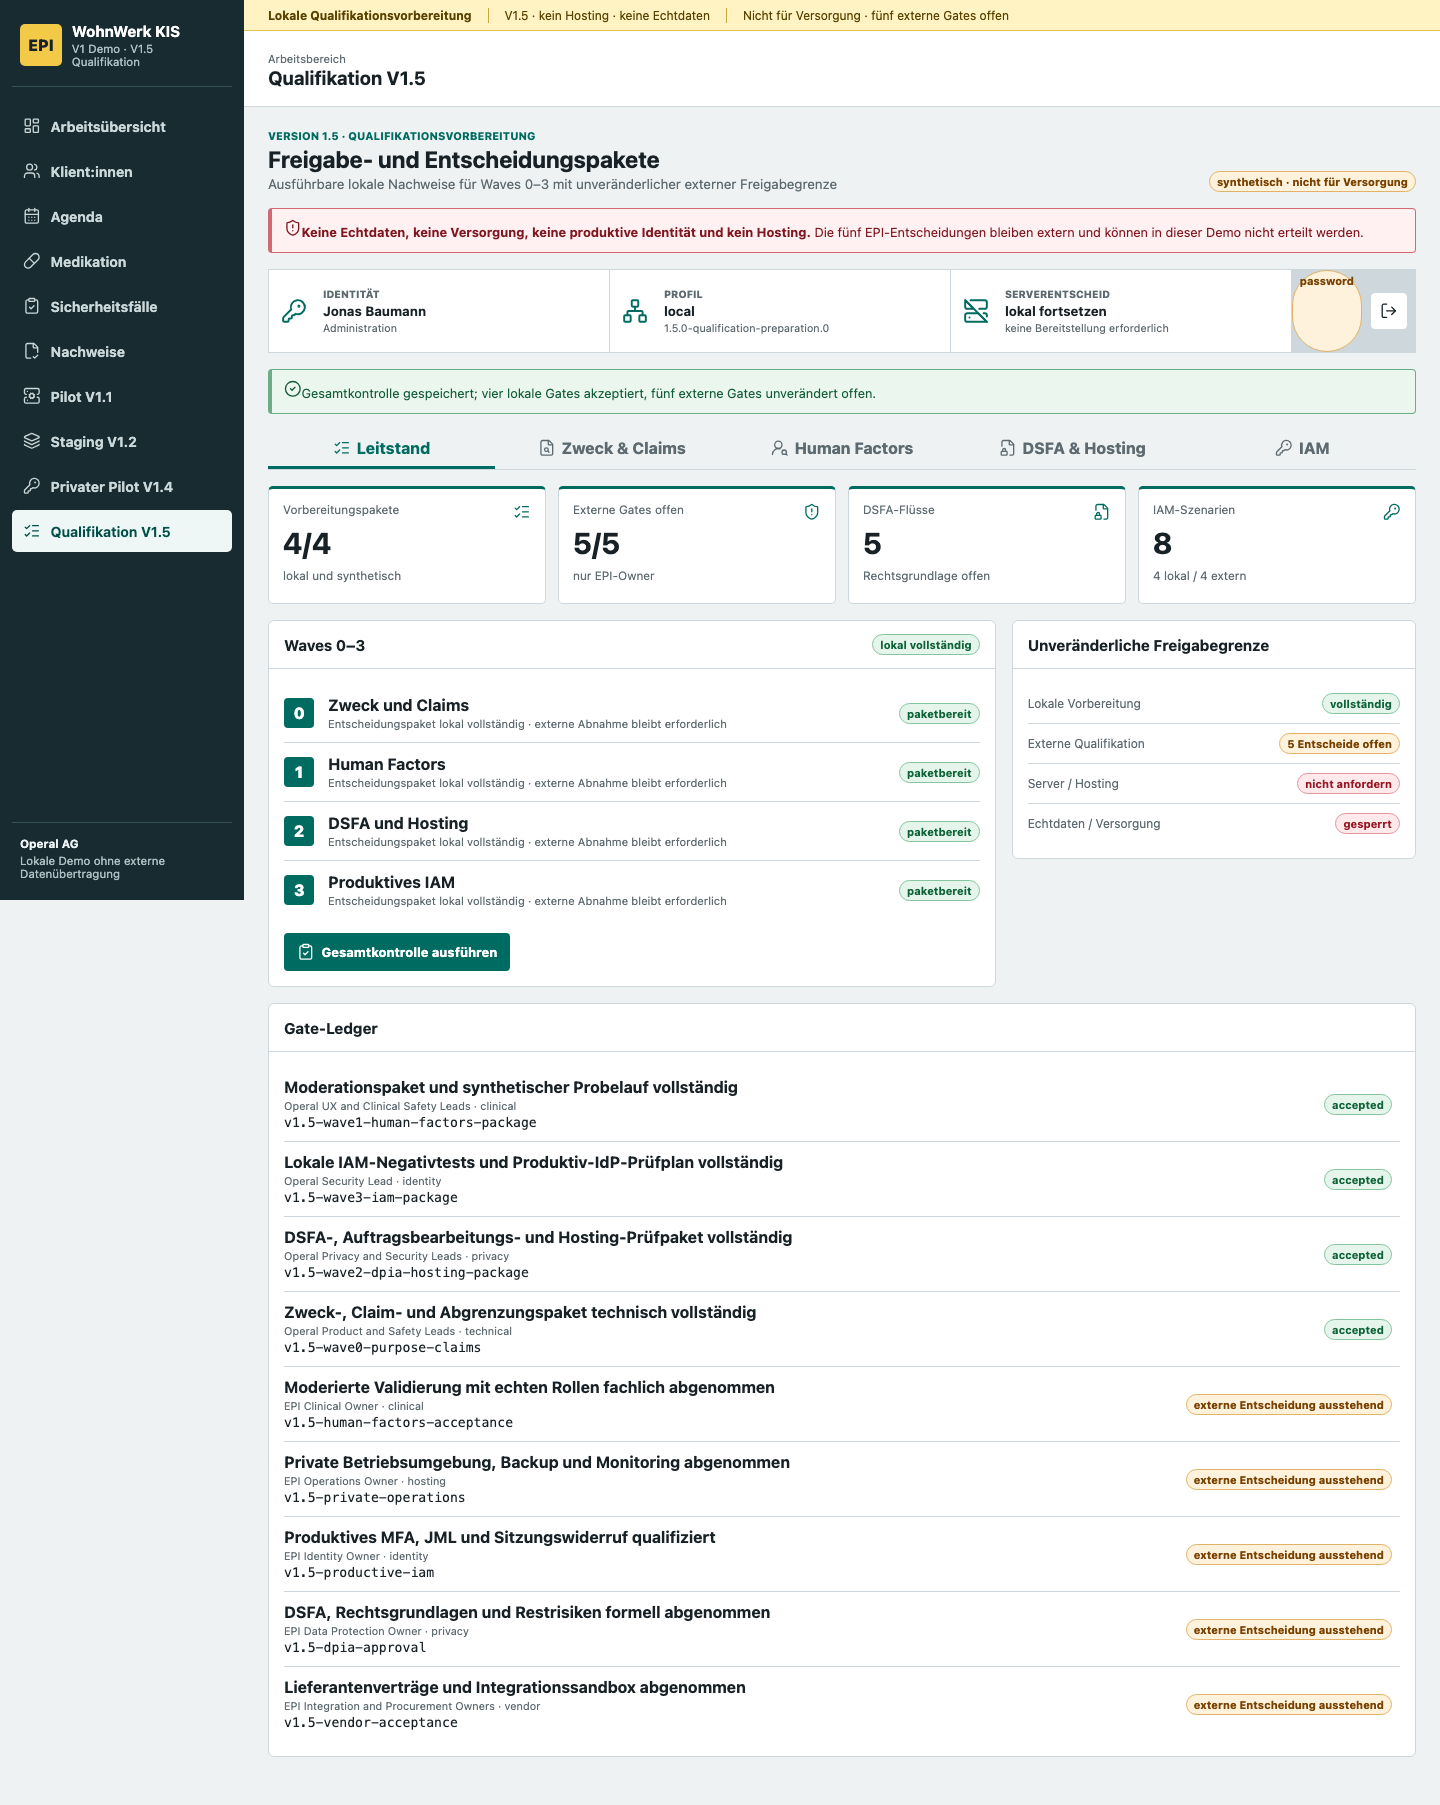The image size is (1440, 1805).
Task: Click the Human Factors wave 1 row title
Action: tap(387, 765)
